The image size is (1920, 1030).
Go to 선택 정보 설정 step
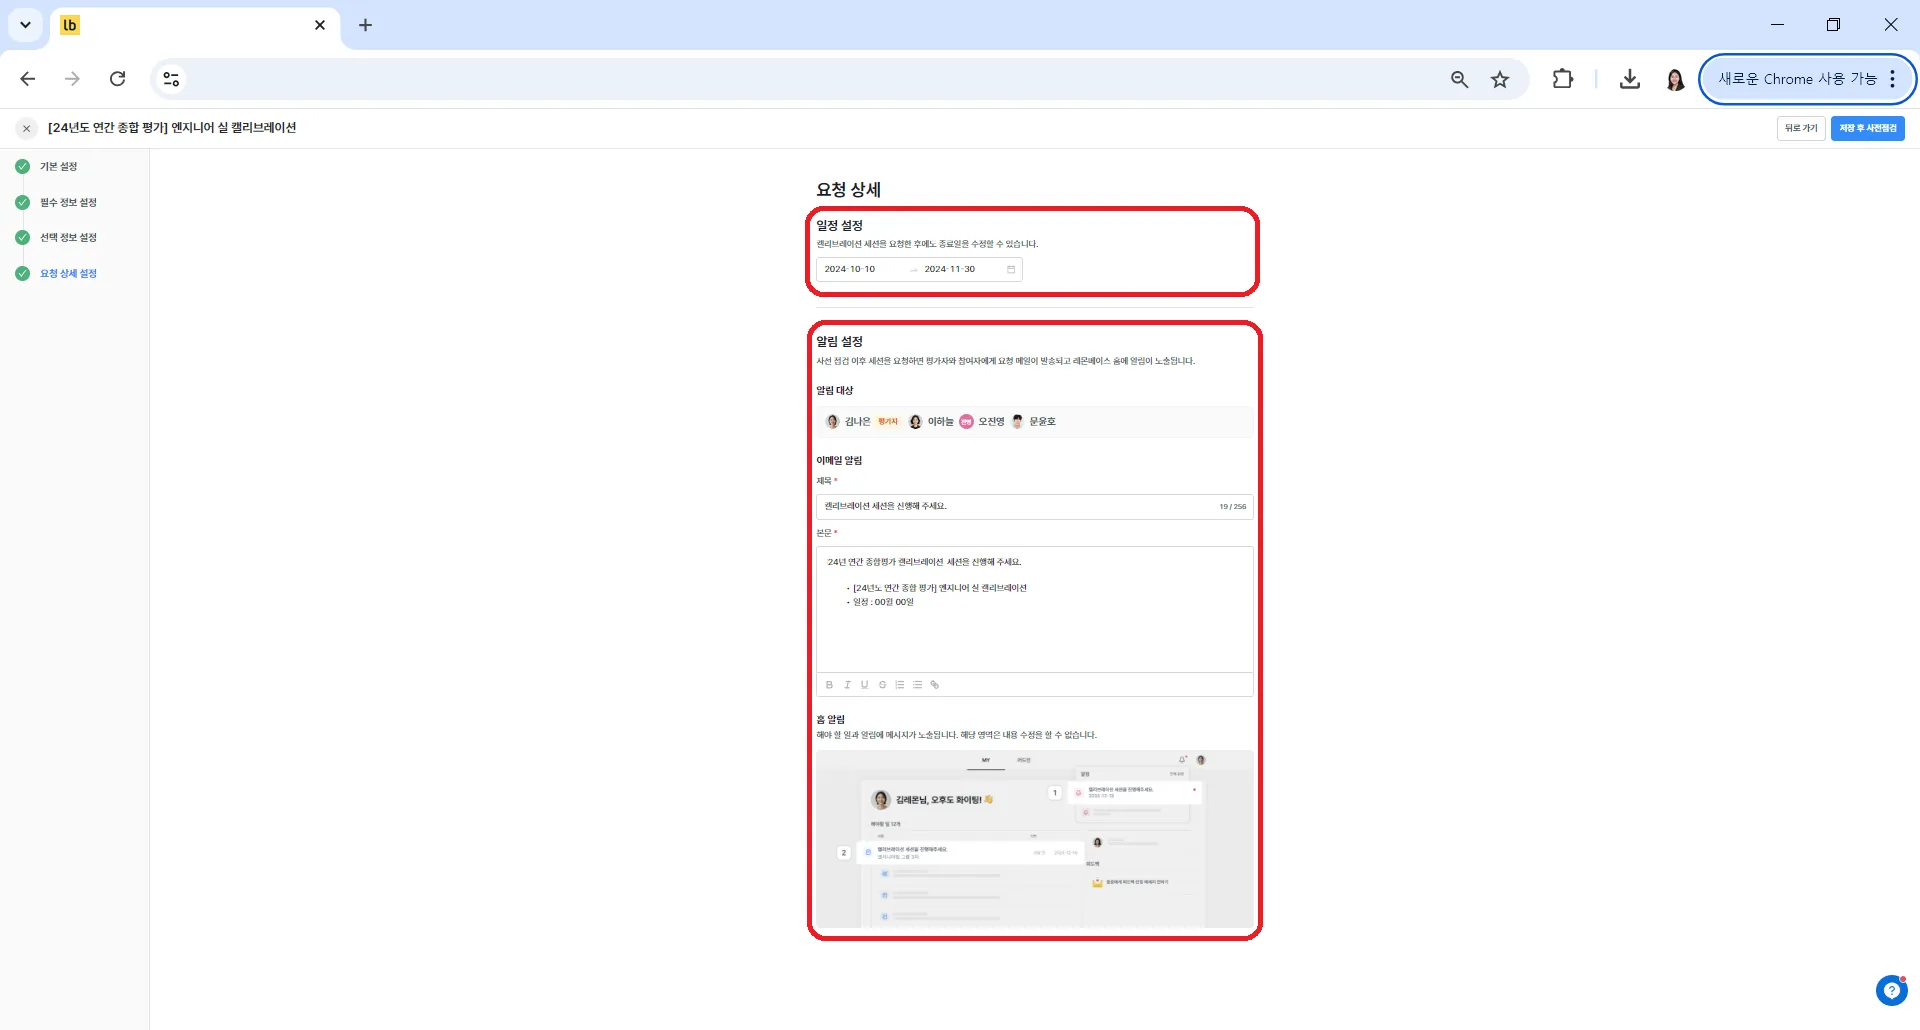click(x=68, y=238)
